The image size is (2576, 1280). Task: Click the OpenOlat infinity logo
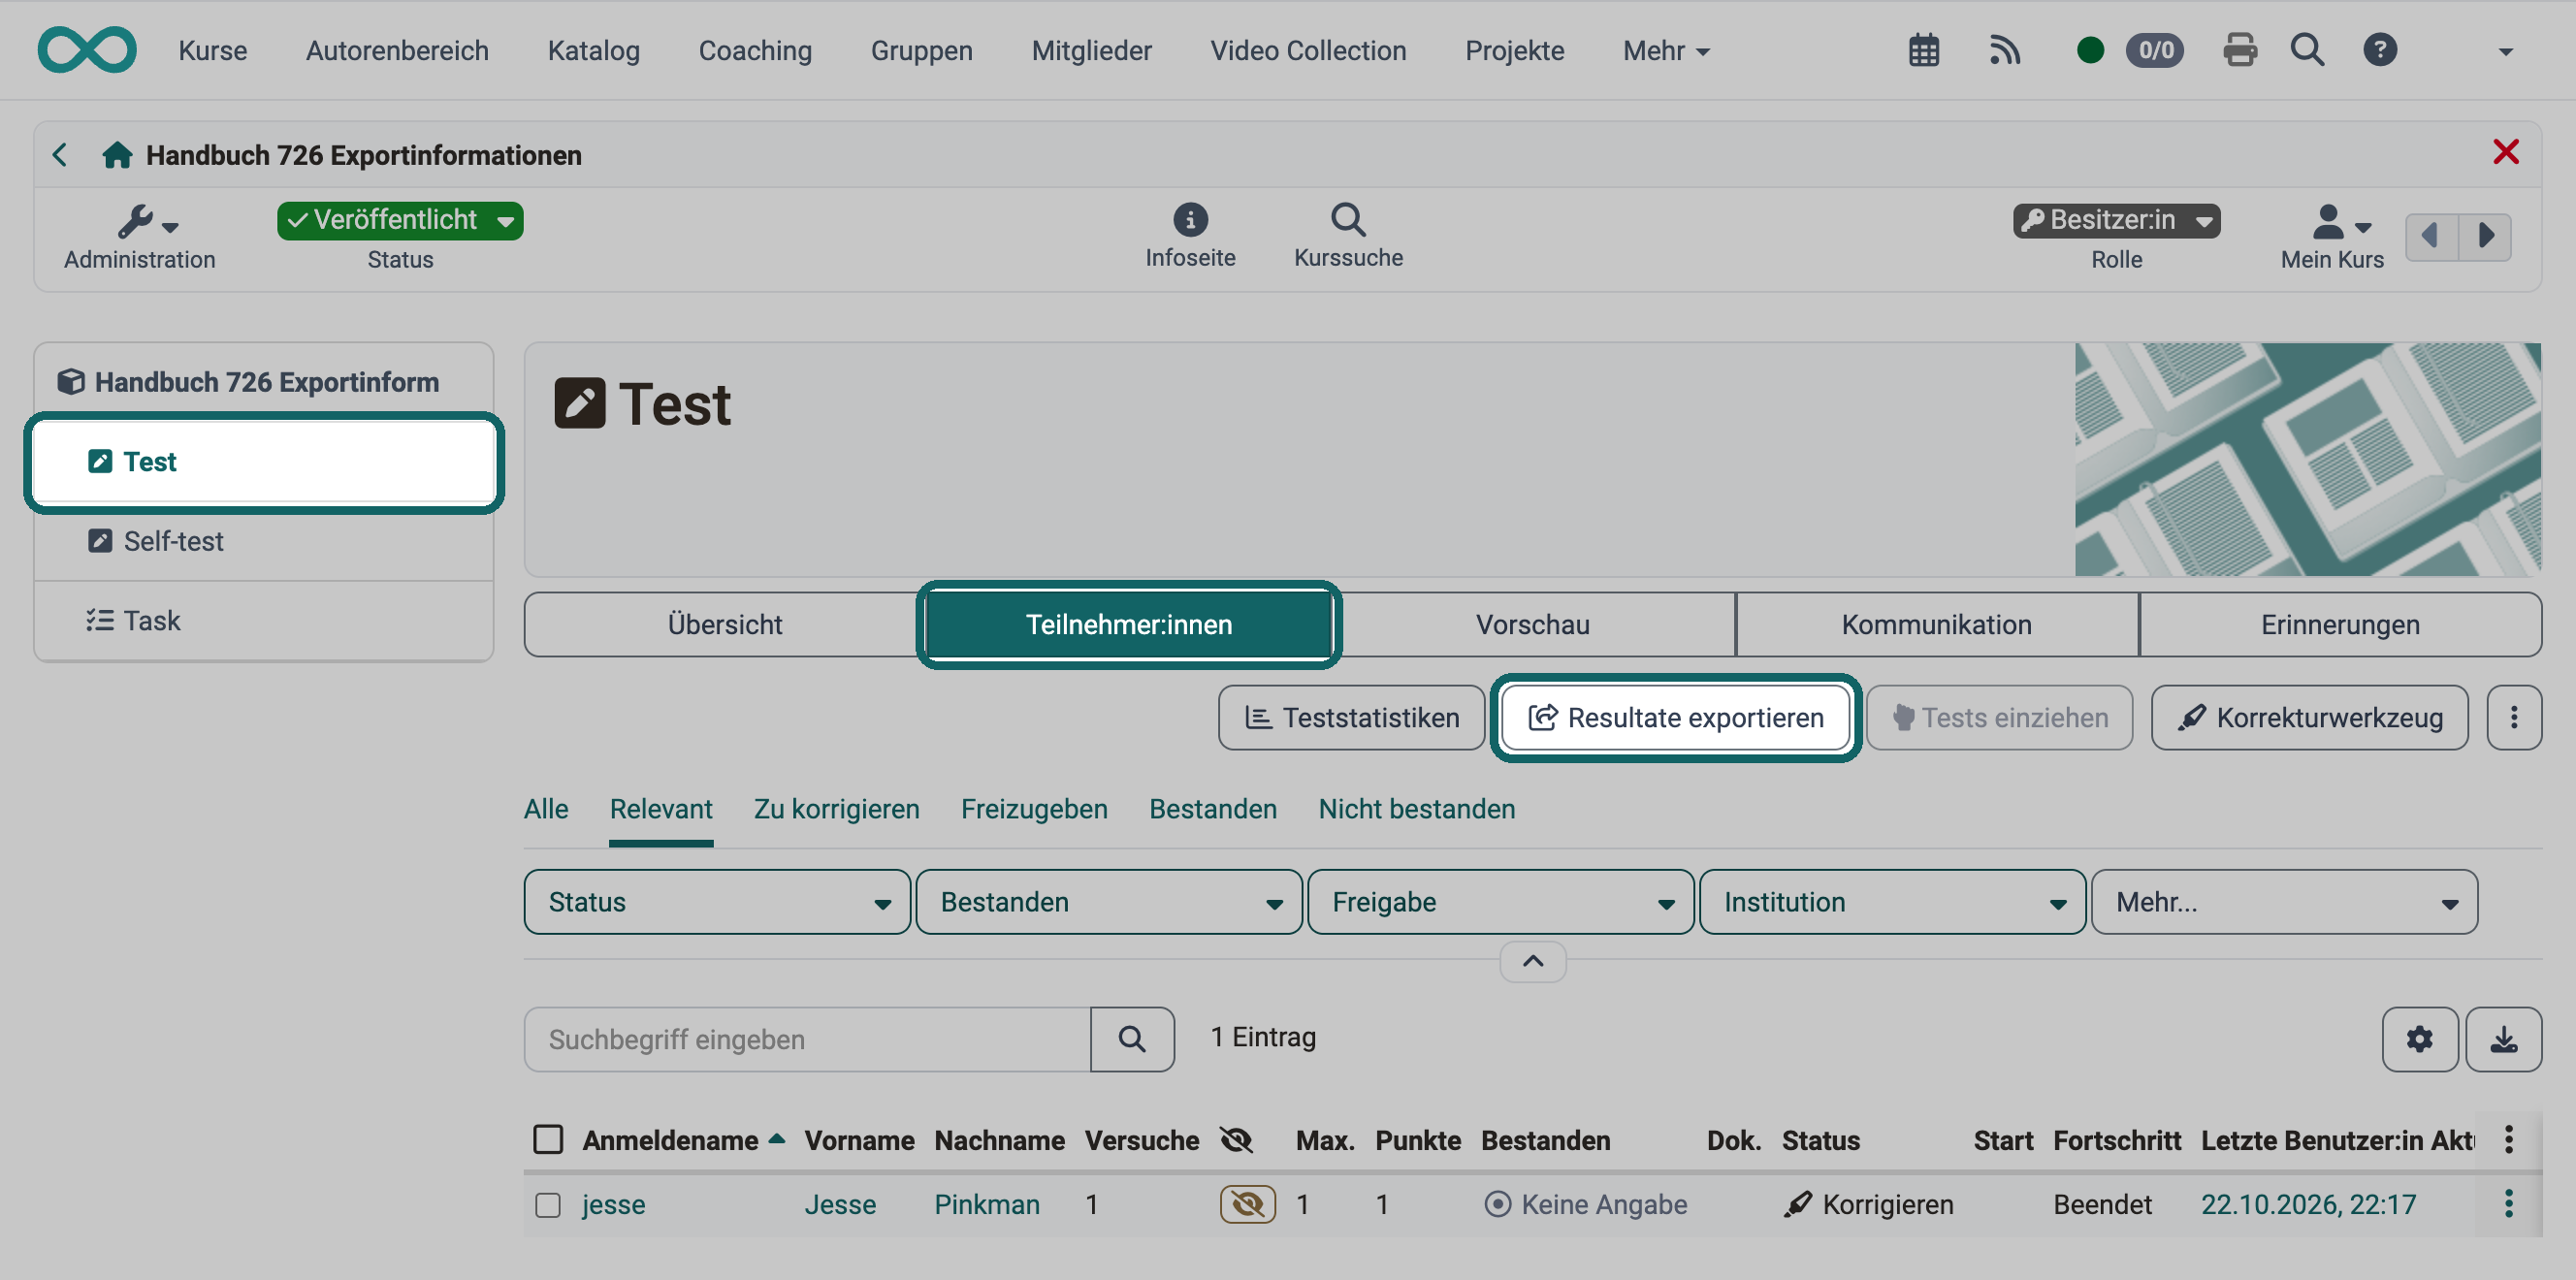pyautogui.click(x=87, y=50)
